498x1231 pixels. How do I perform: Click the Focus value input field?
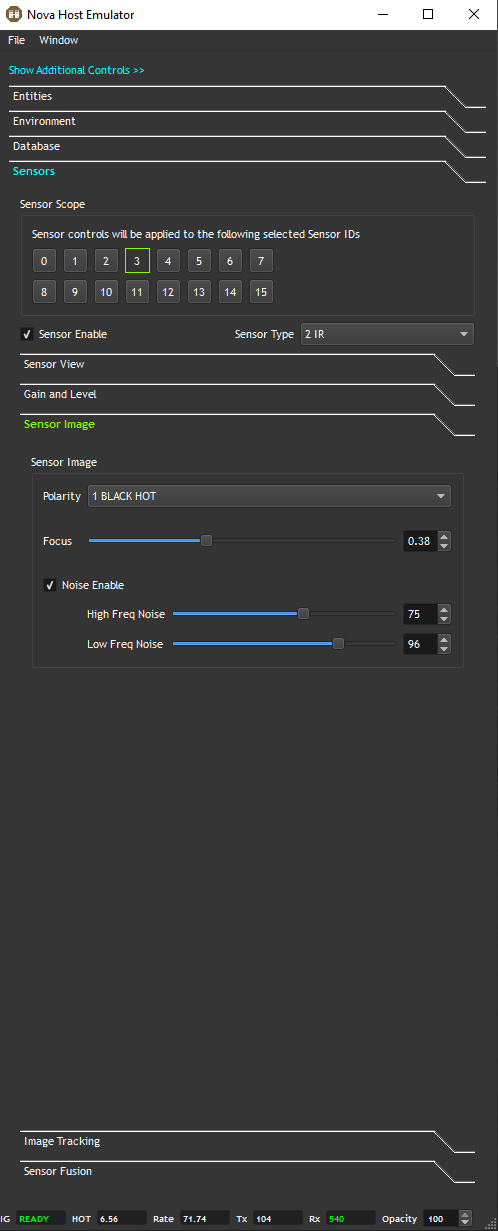pos(420,541)
